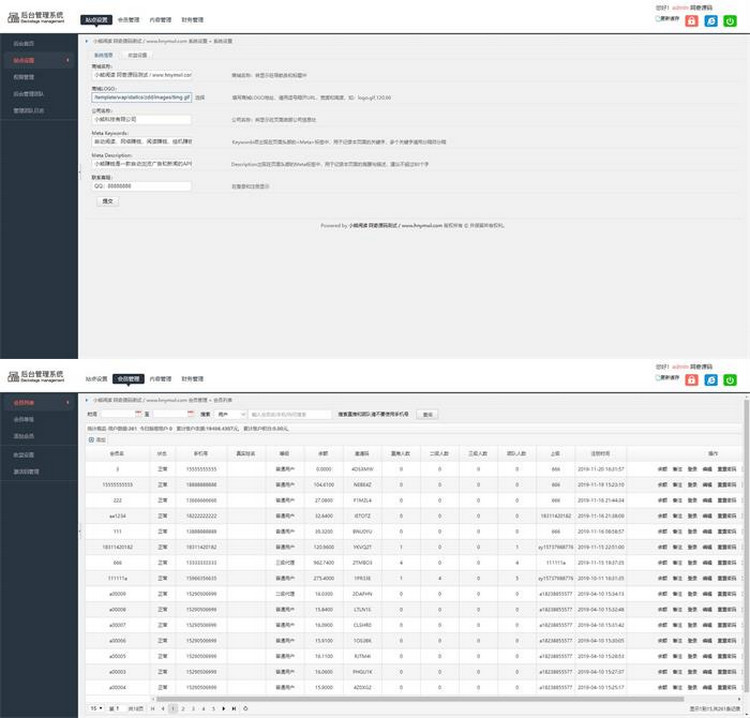The height and width of the screenshot is (718, 750).
Task: Select the first tab above the settings form
Action: click(103, 55)
